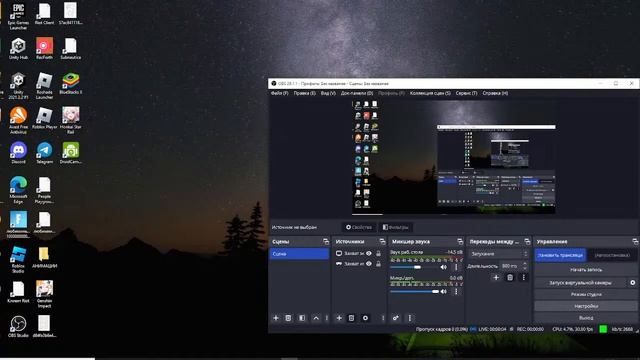Open Microsoft Edge desktop shortcut

18,190
